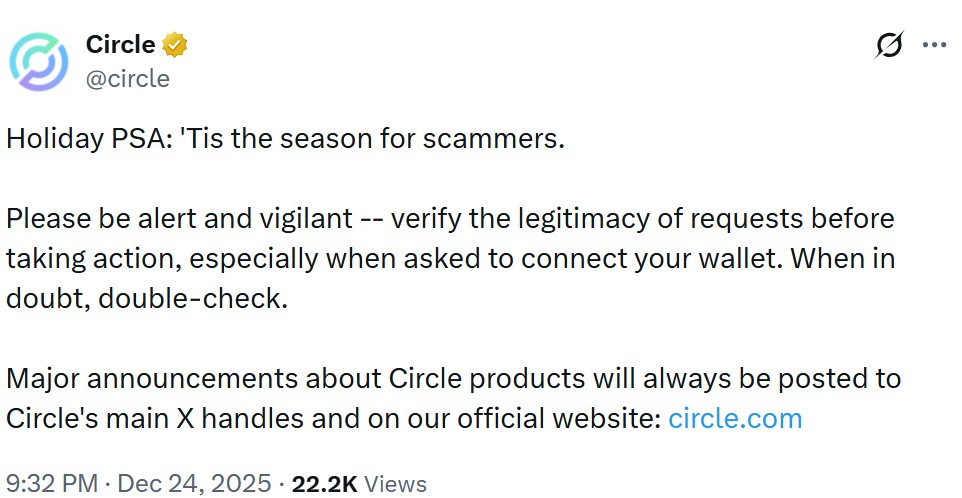The width and height of the screenshot is (962, 498).
Task: Click the Views label
Action: coord(395,484)
